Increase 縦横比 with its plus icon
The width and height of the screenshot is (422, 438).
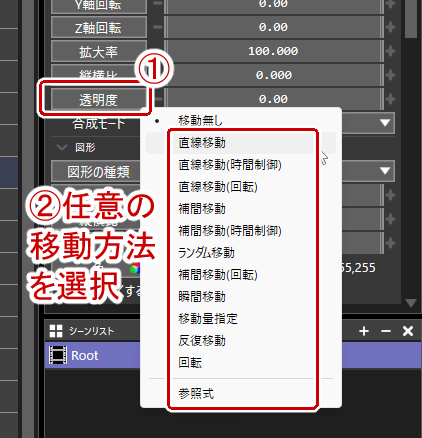pyautogui.click(x=390, y=75)
